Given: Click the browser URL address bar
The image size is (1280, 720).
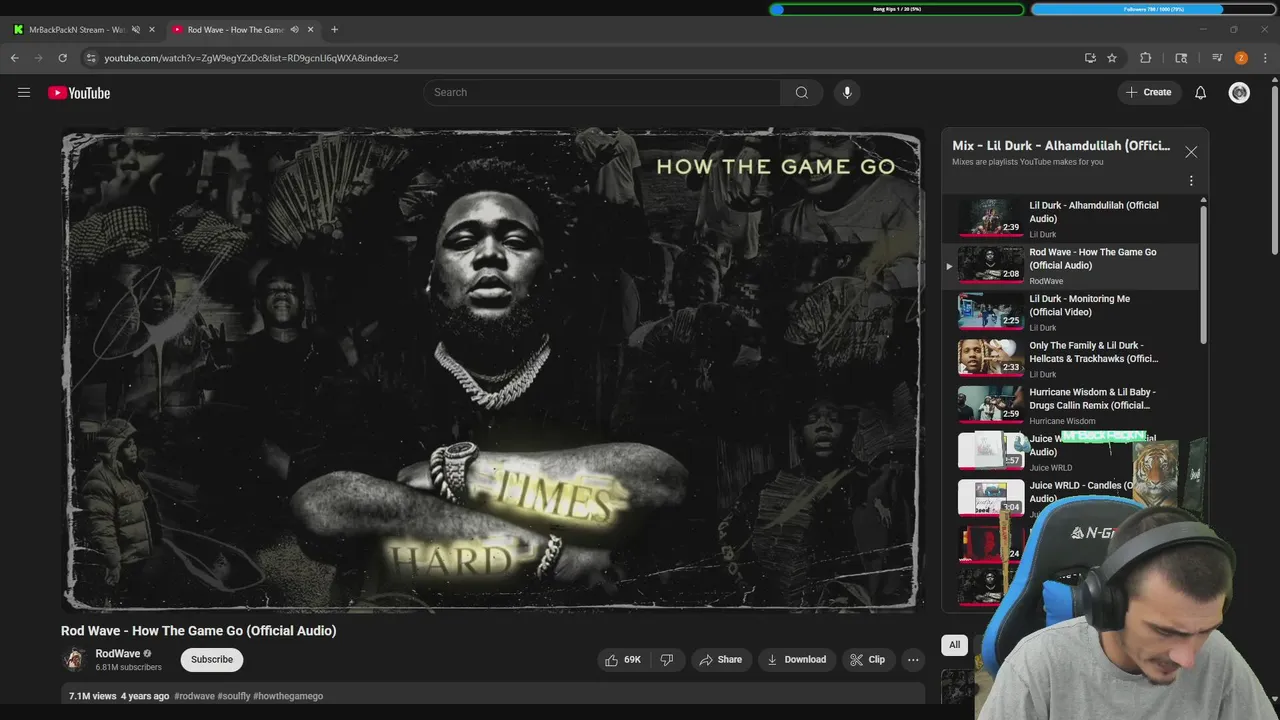Looking at the screenshot, I should (x=580, y=58).
